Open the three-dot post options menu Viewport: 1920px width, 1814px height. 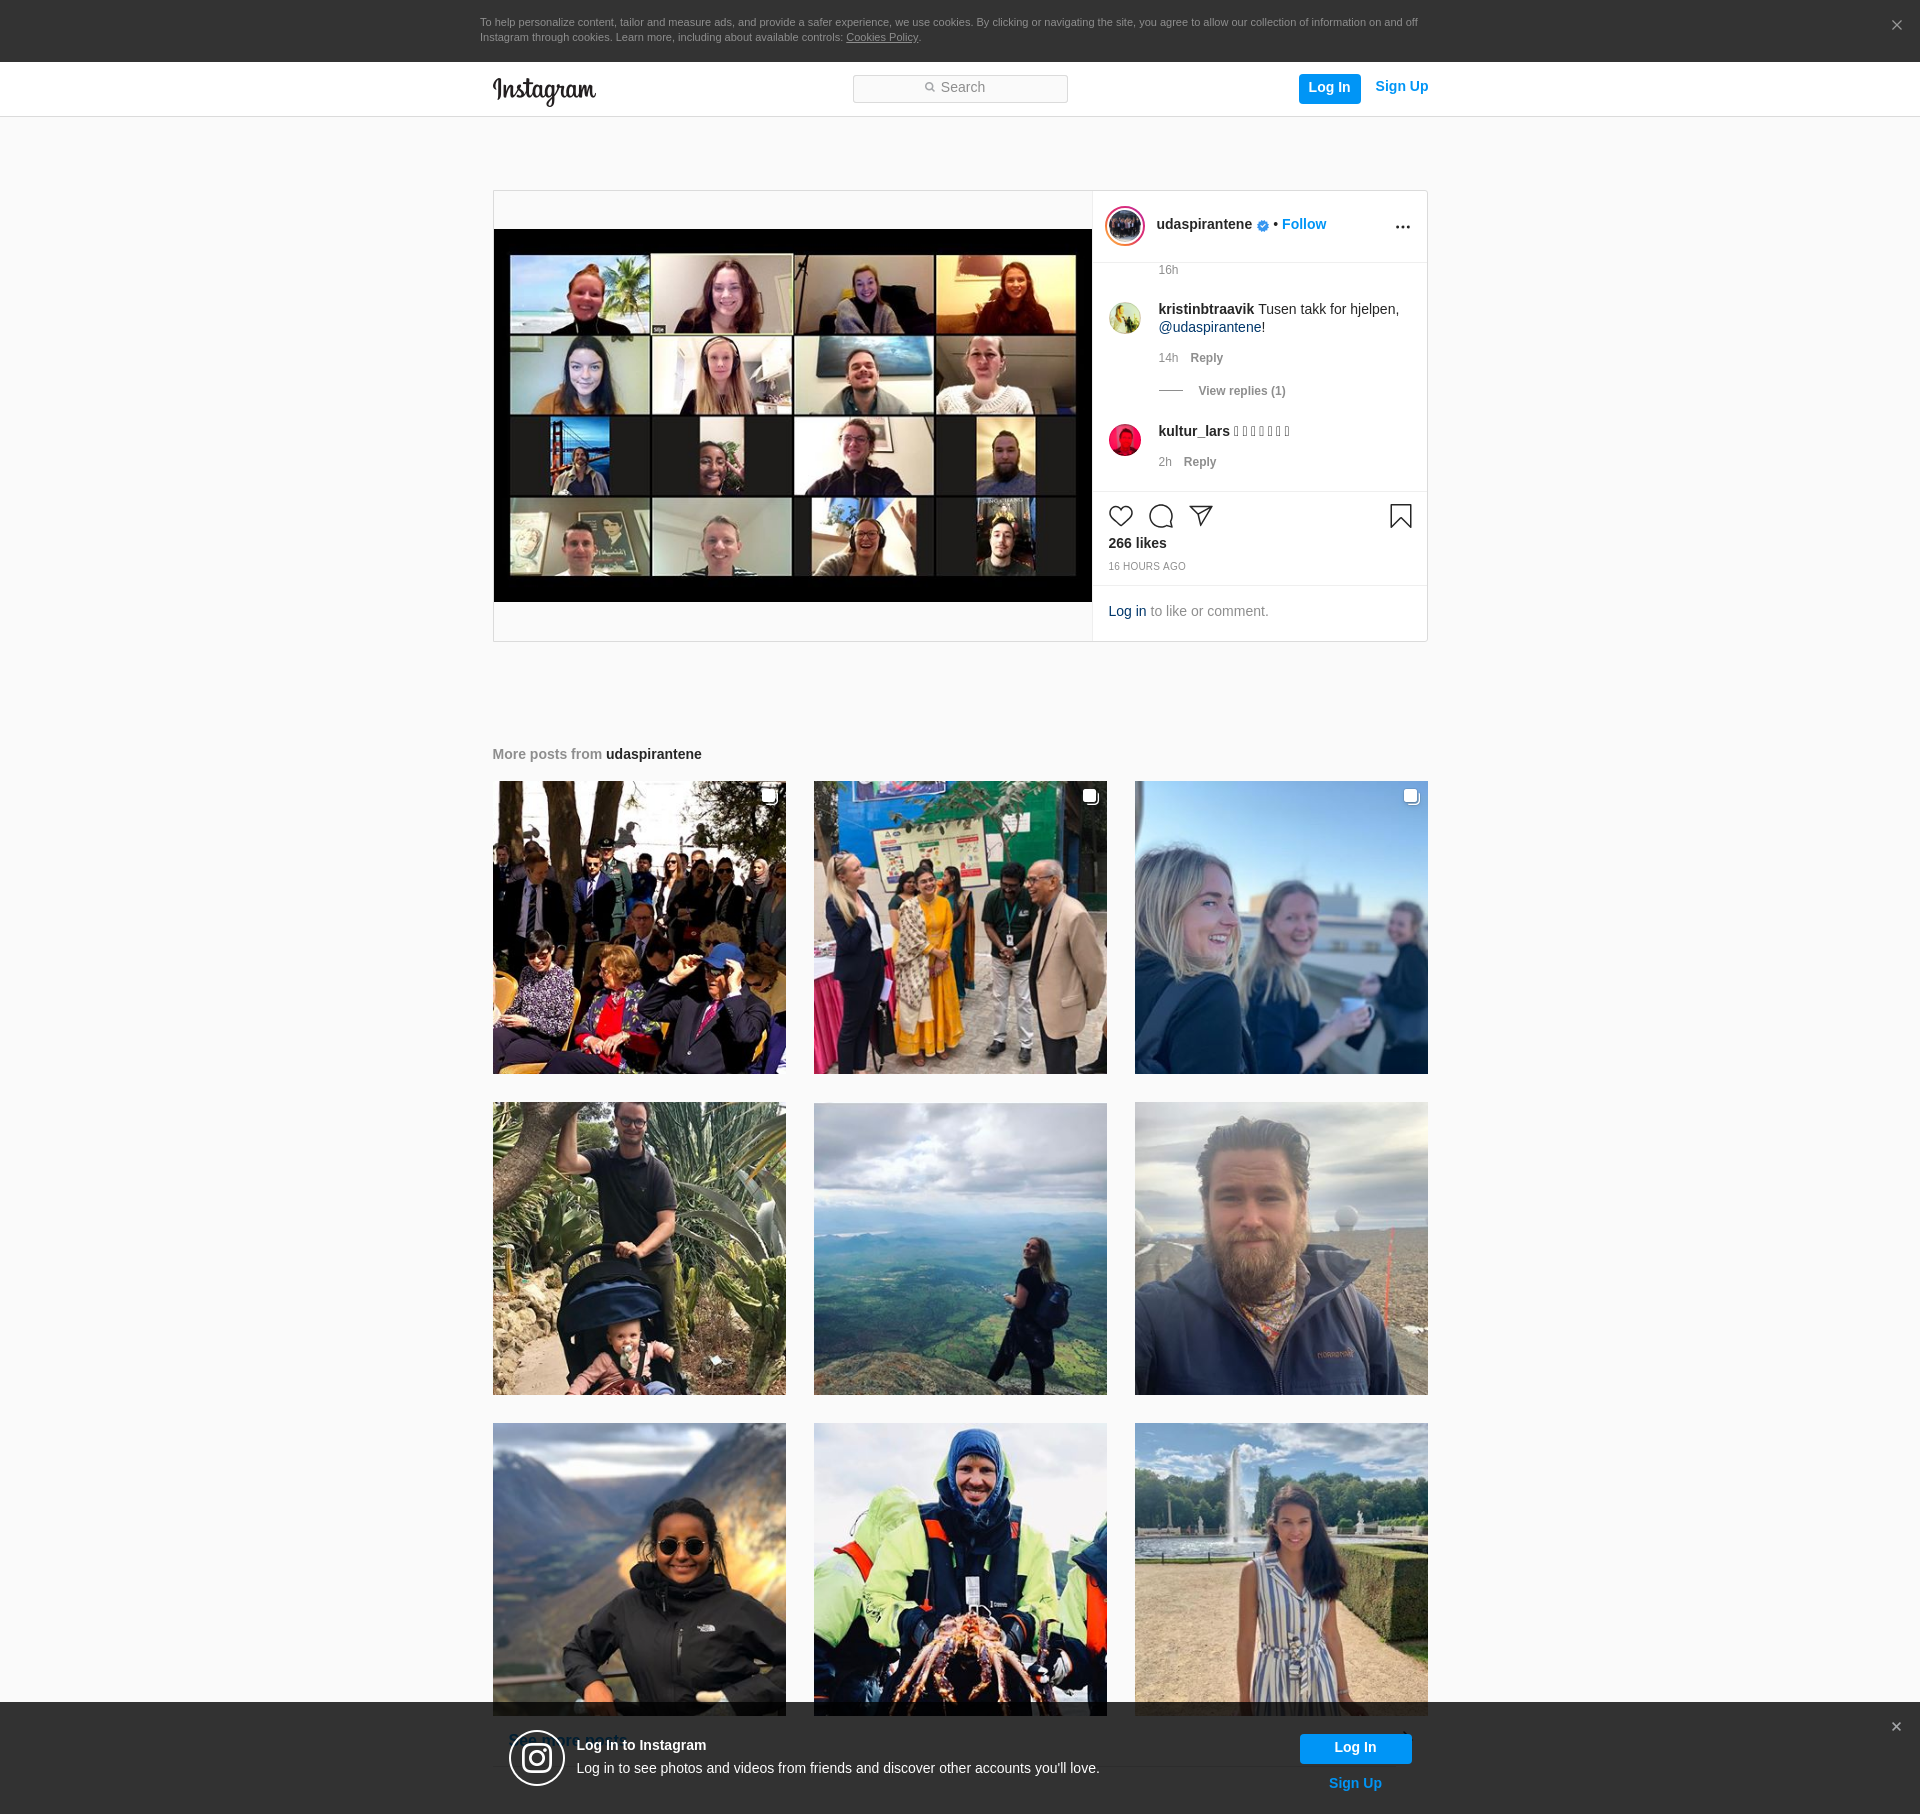point(1402,227)
